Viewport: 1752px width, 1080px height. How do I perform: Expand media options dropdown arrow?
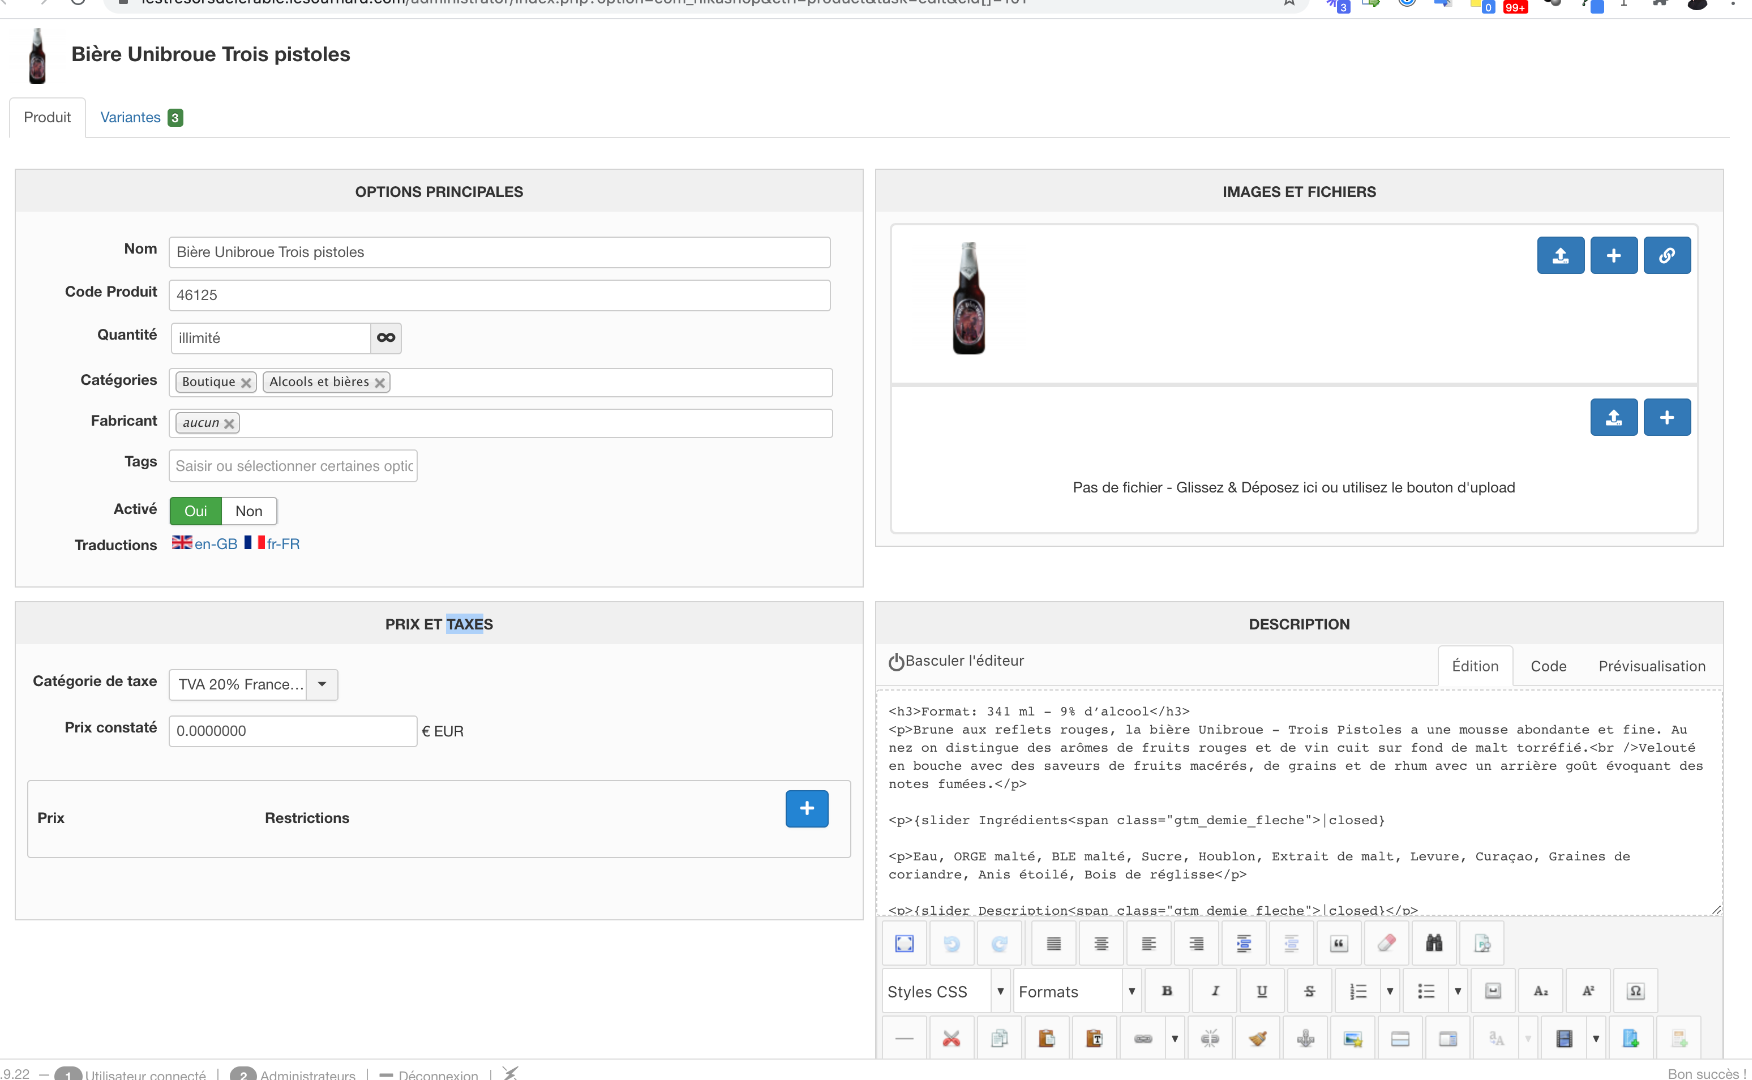tap(1596, 1039)
